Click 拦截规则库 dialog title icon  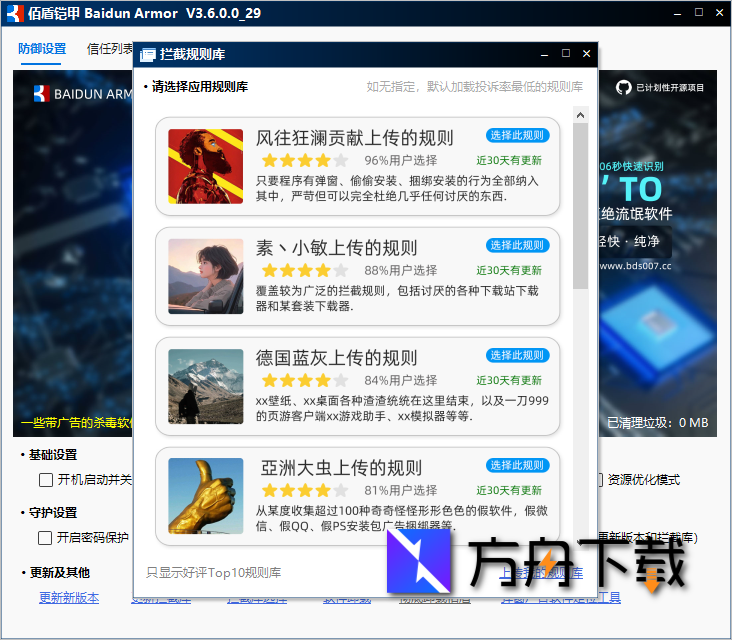point(148,55)
